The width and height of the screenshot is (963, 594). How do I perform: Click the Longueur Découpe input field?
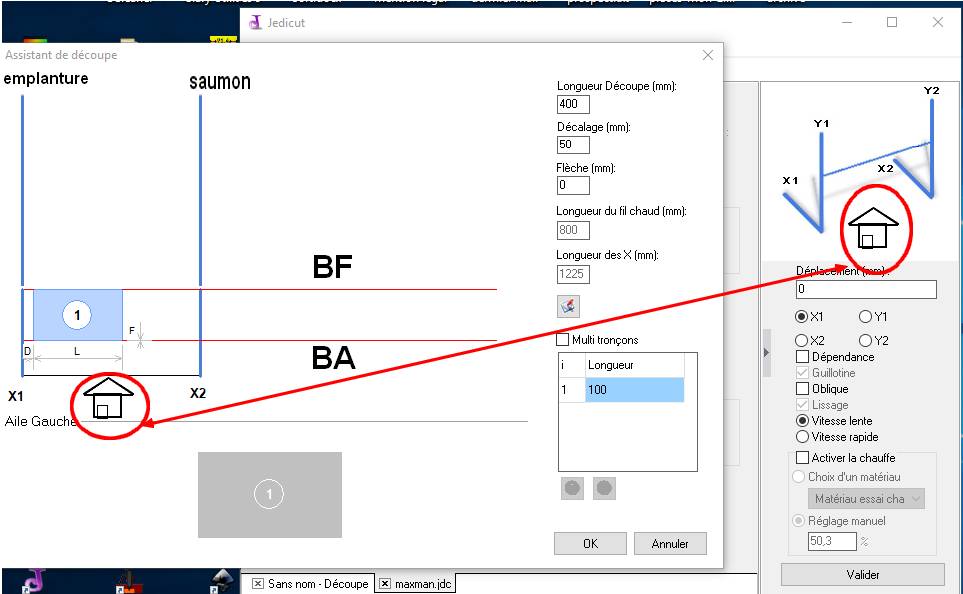point(573,104)
